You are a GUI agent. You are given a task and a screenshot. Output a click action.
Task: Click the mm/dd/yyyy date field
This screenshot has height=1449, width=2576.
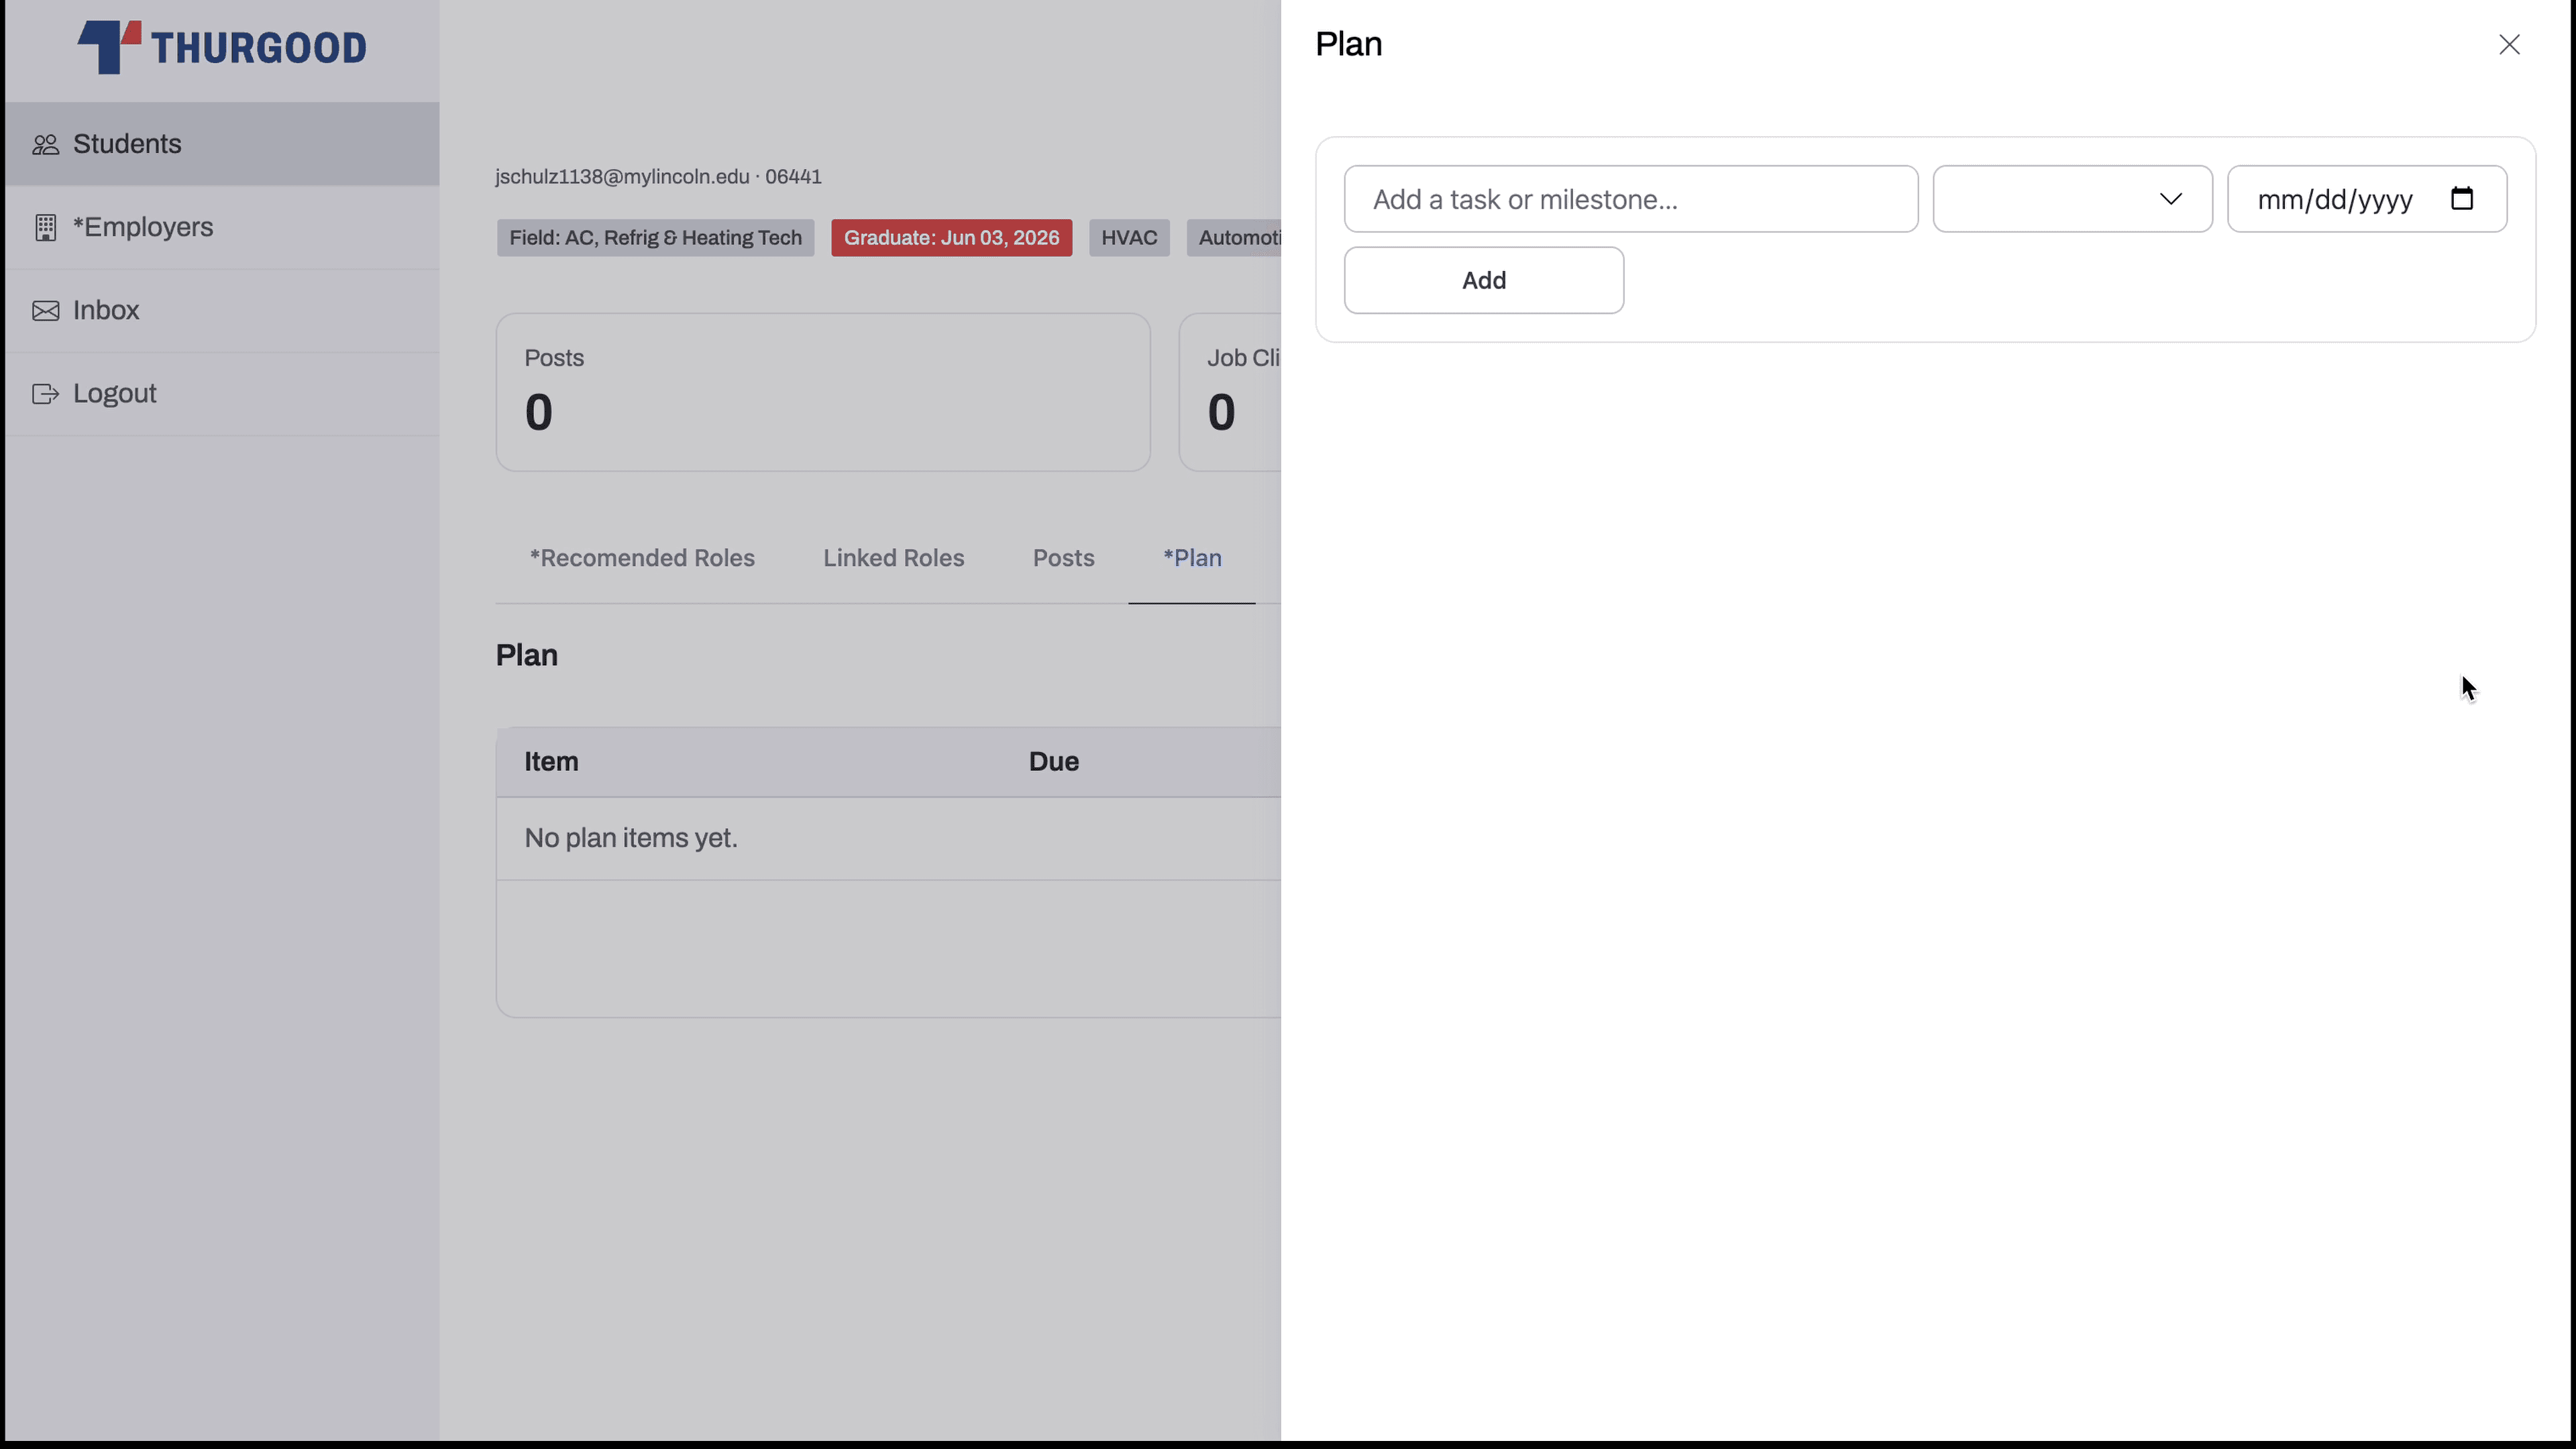coord(2335,199)
